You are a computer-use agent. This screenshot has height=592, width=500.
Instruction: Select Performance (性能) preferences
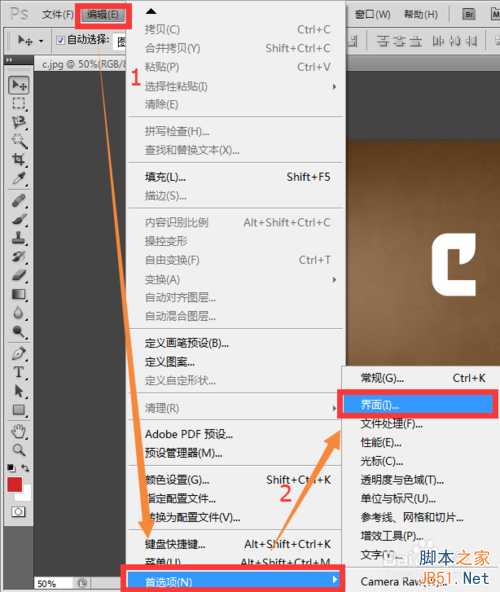point(422,442)
